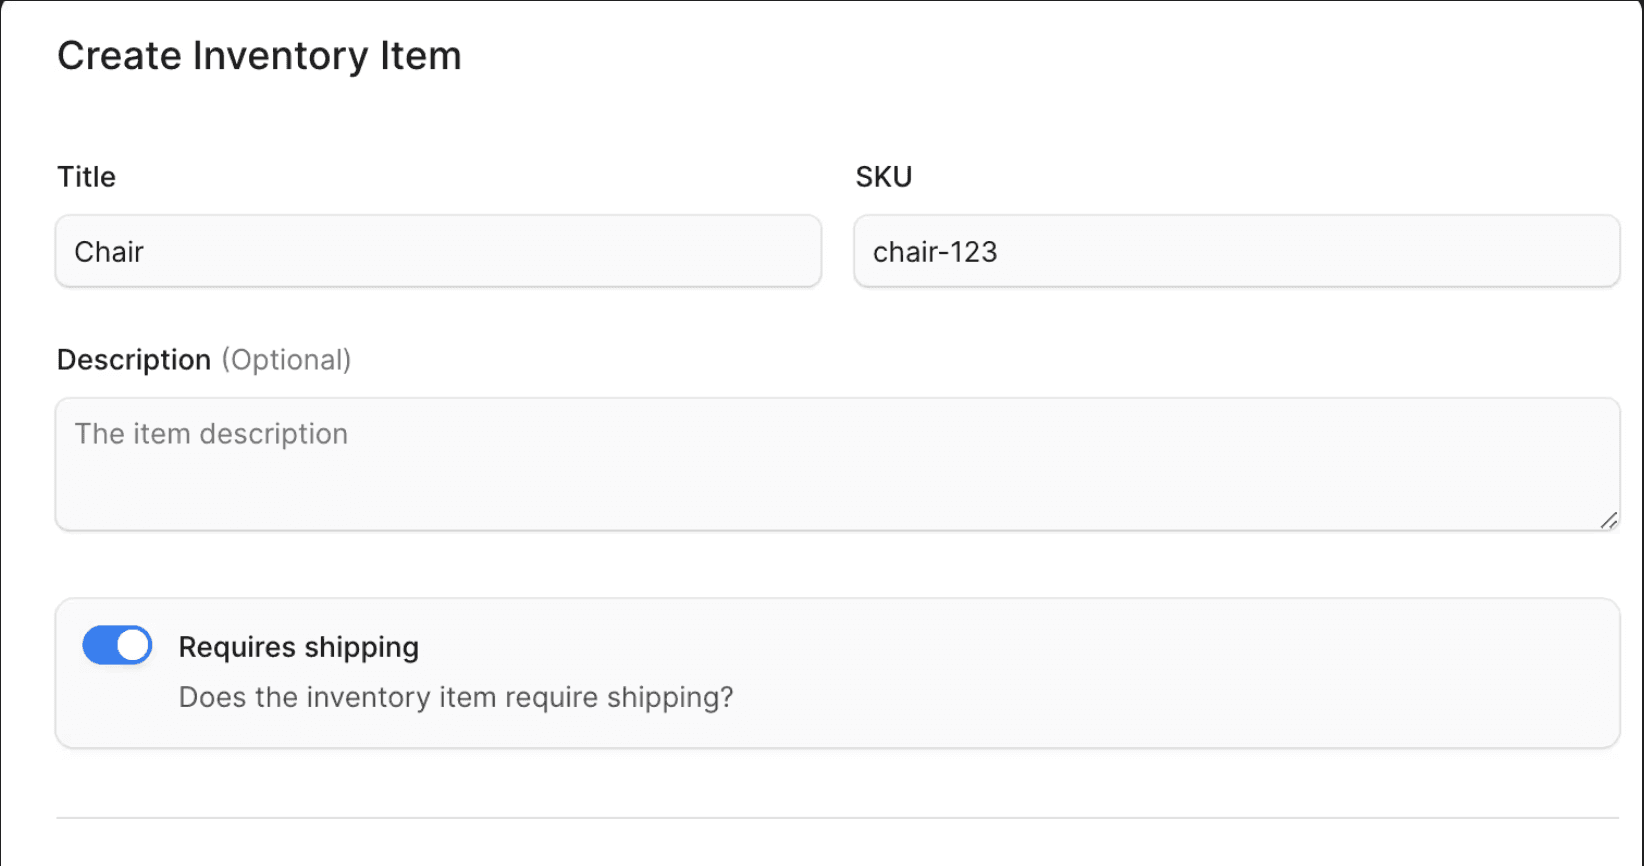Click the SKU input field
This screenshot has height=866, width=1644.
[x=1236, y=251]
